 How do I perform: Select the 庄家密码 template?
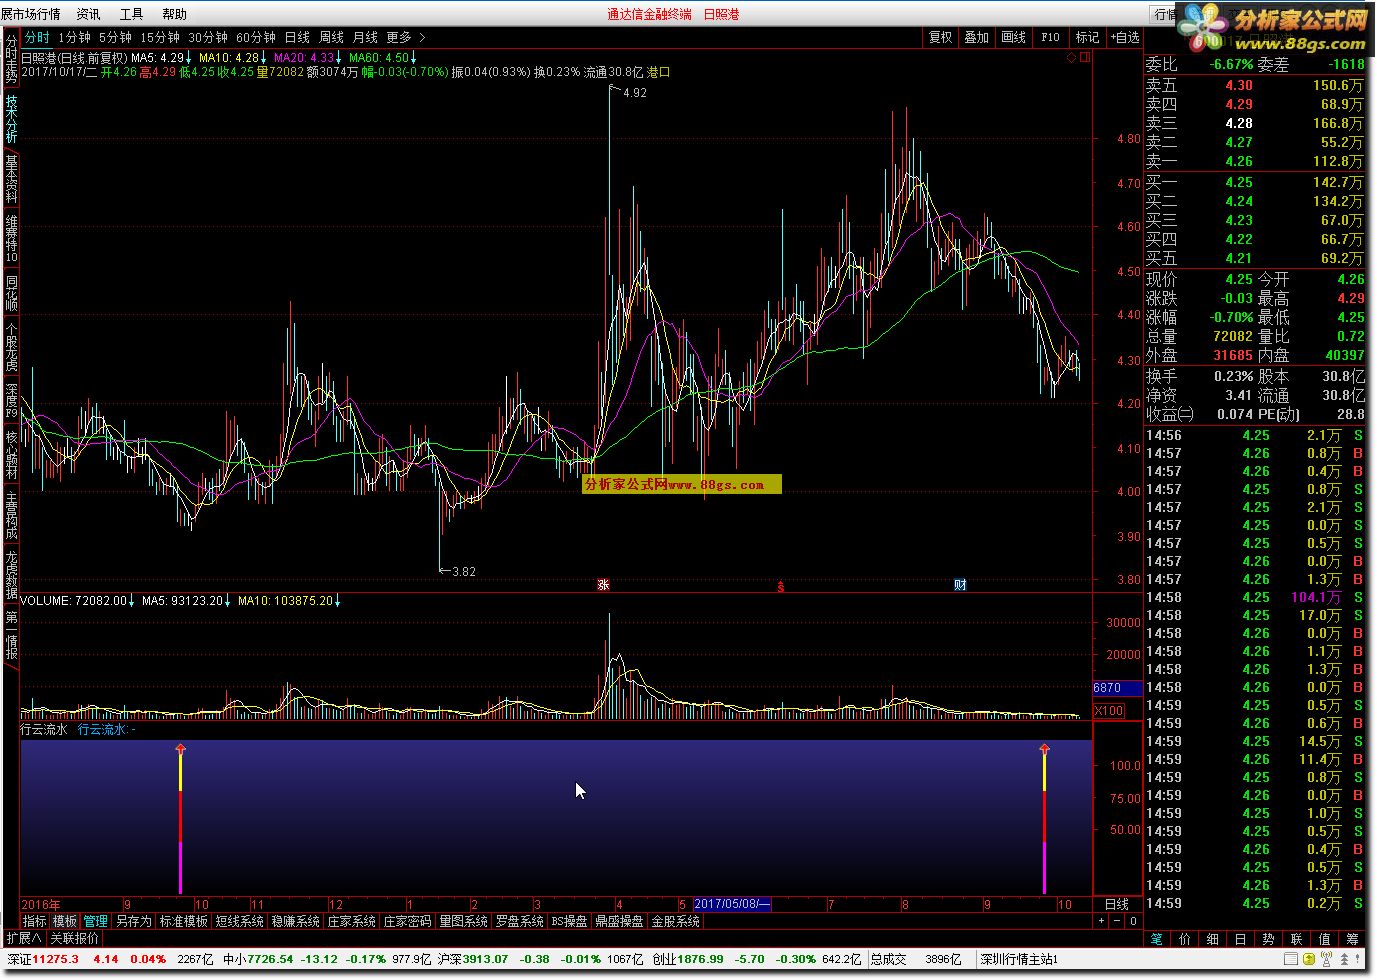tap(407, 921)
